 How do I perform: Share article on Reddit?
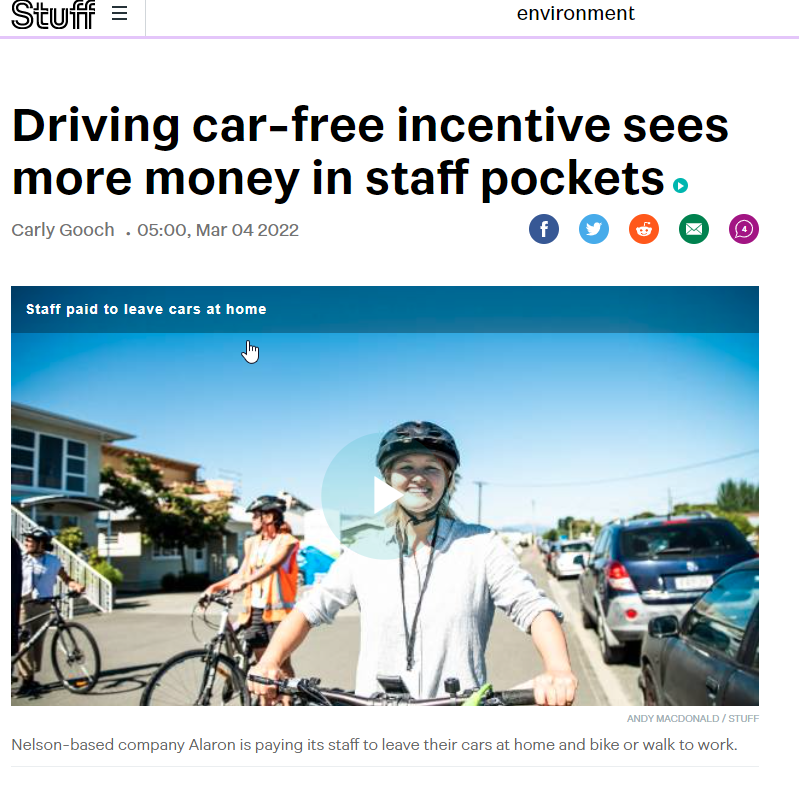(644, 229)
